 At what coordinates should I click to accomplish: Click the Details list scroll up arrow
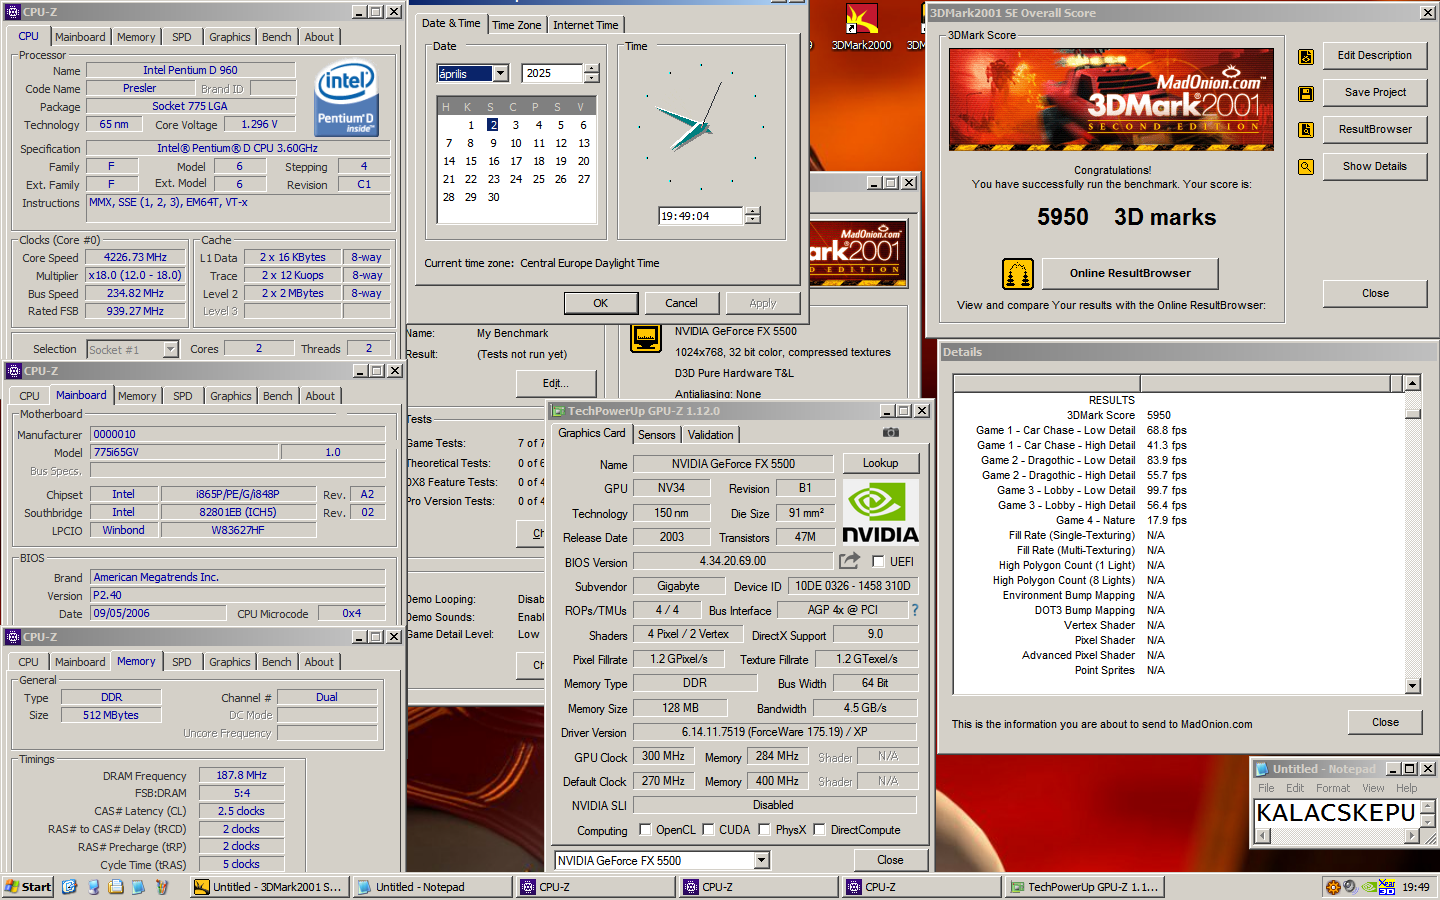pyautogui.click(x=1412, y=383)
